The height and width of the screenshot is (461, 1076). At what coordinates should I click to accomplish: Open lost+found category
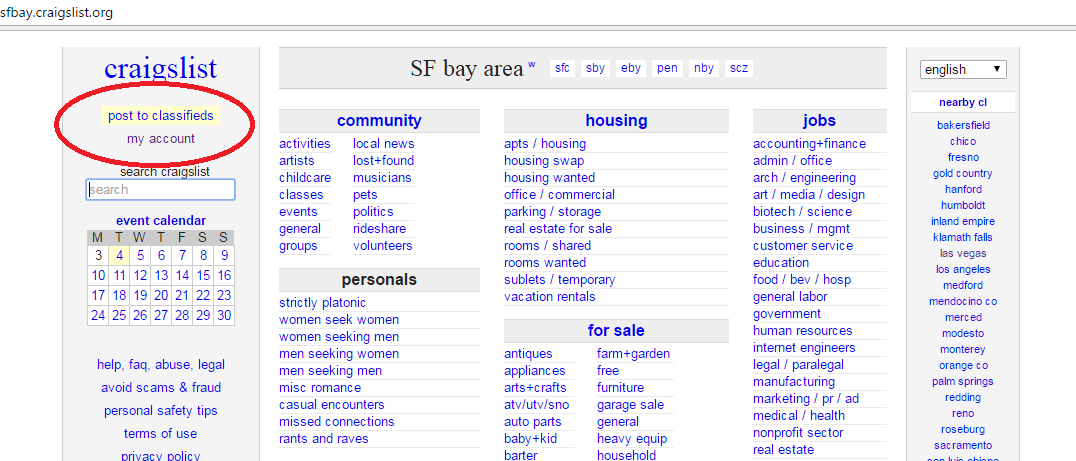[x=384, y=161]
